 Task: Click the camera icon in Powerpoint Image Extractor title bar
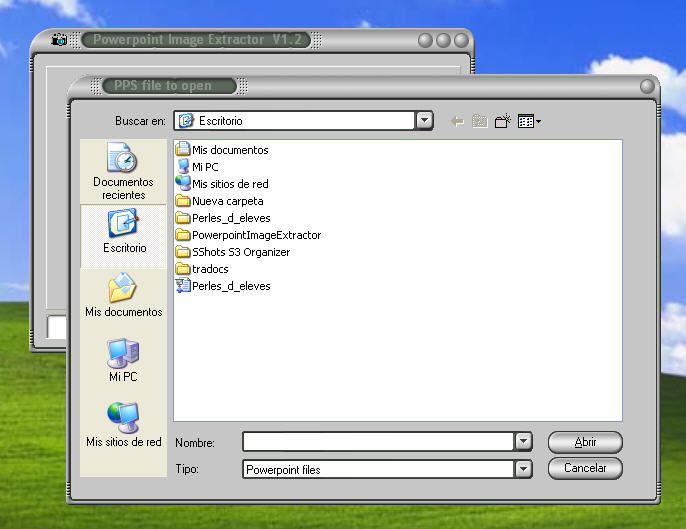click(59, 40)
